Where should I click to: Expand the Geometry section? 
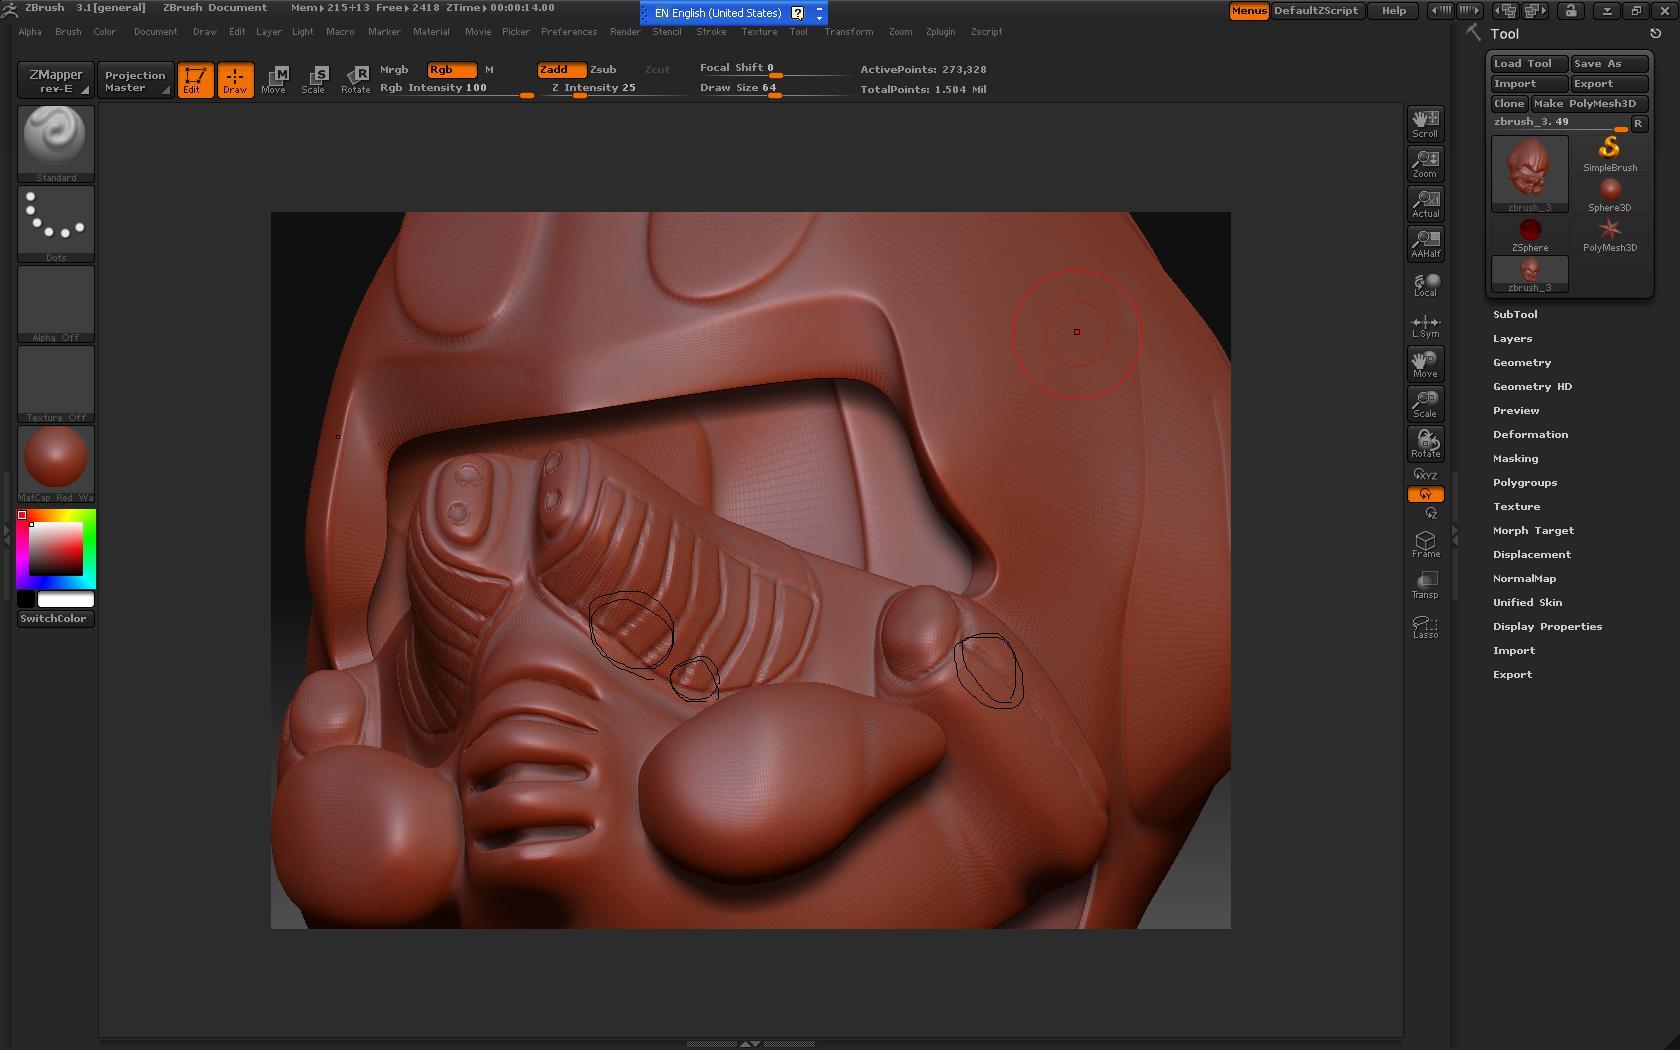(x=1522, y=363)
